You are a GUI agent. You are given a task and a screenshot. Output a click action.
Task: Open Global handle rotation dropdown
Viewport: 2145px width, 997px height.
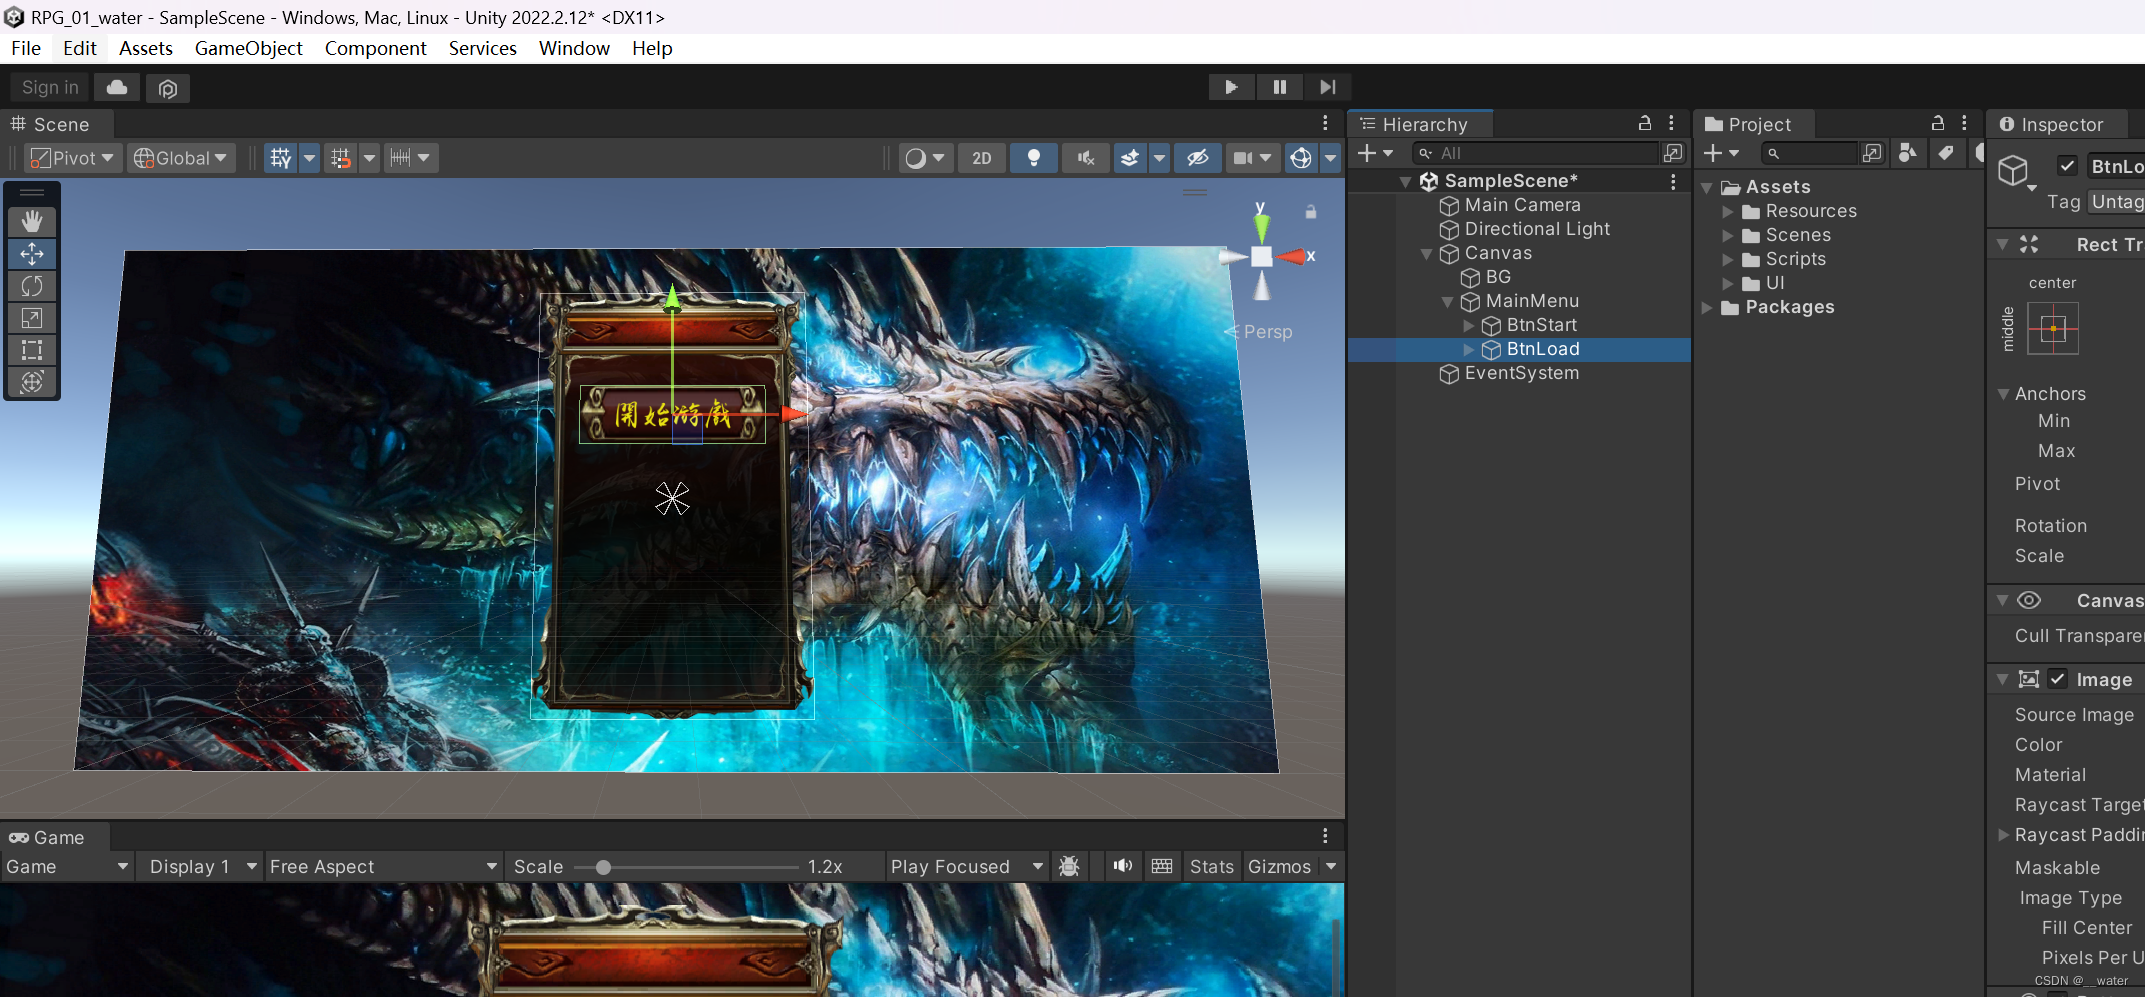pos(181,158)
